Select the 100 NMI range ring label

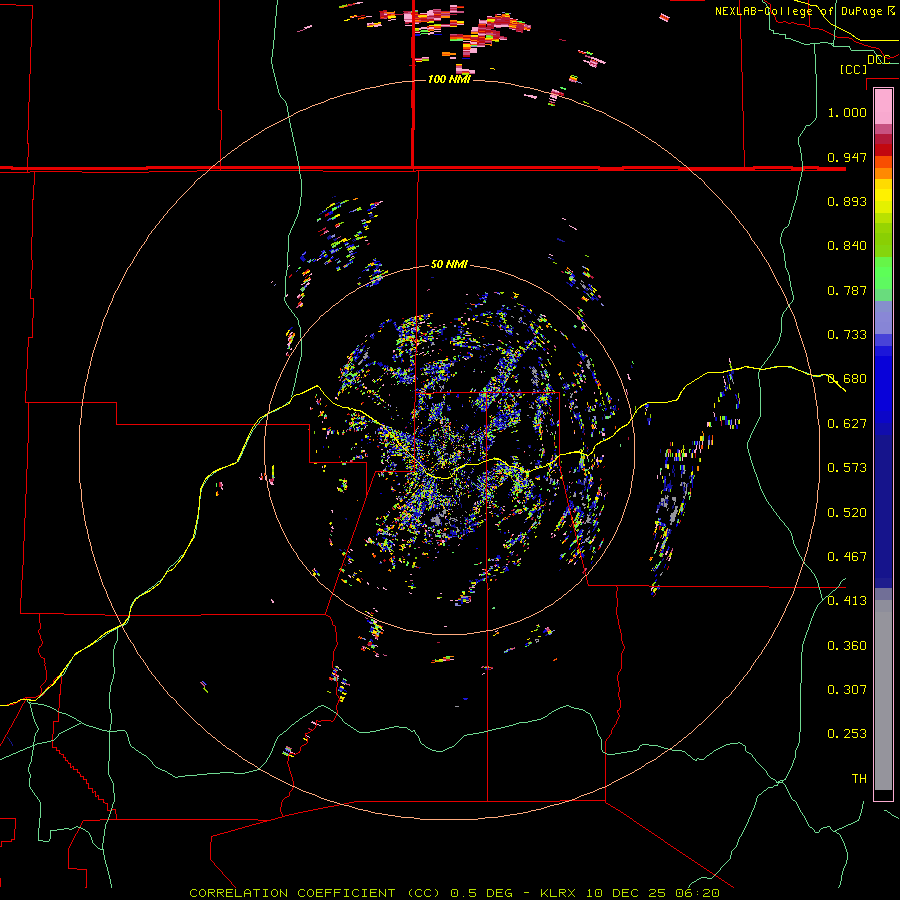449,79
